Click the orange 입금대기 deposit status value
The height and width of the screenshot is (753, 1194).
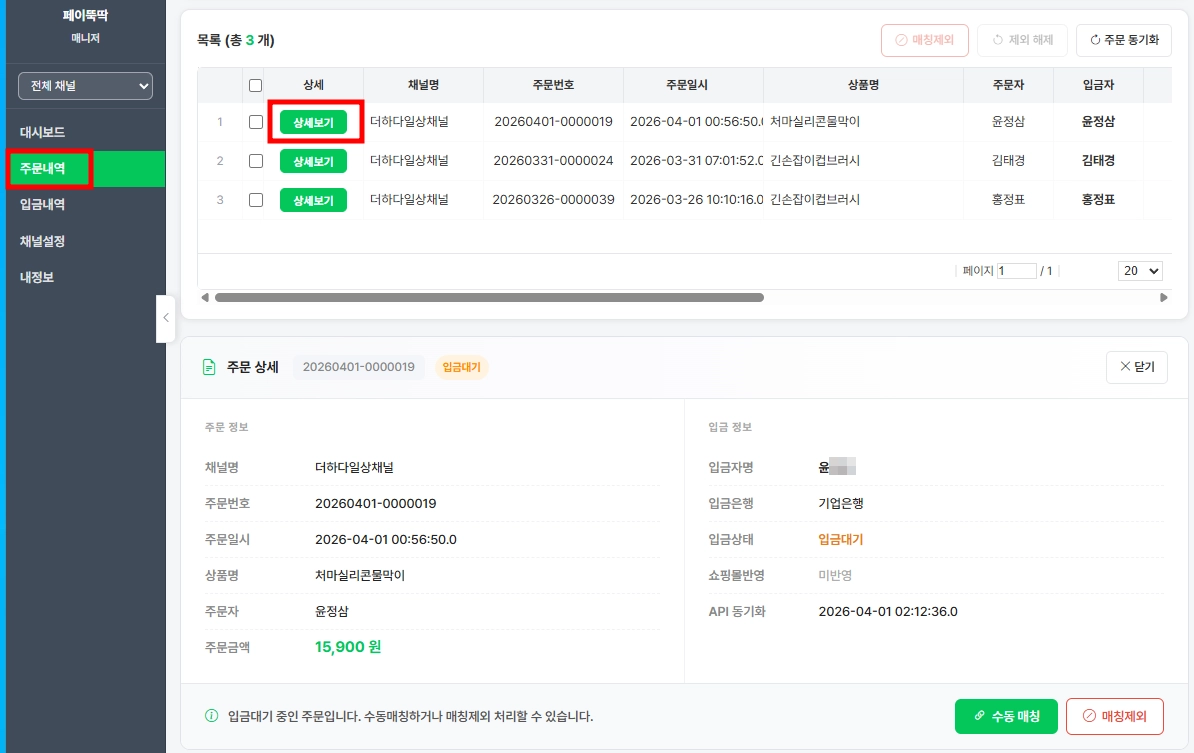pos(841,539)
